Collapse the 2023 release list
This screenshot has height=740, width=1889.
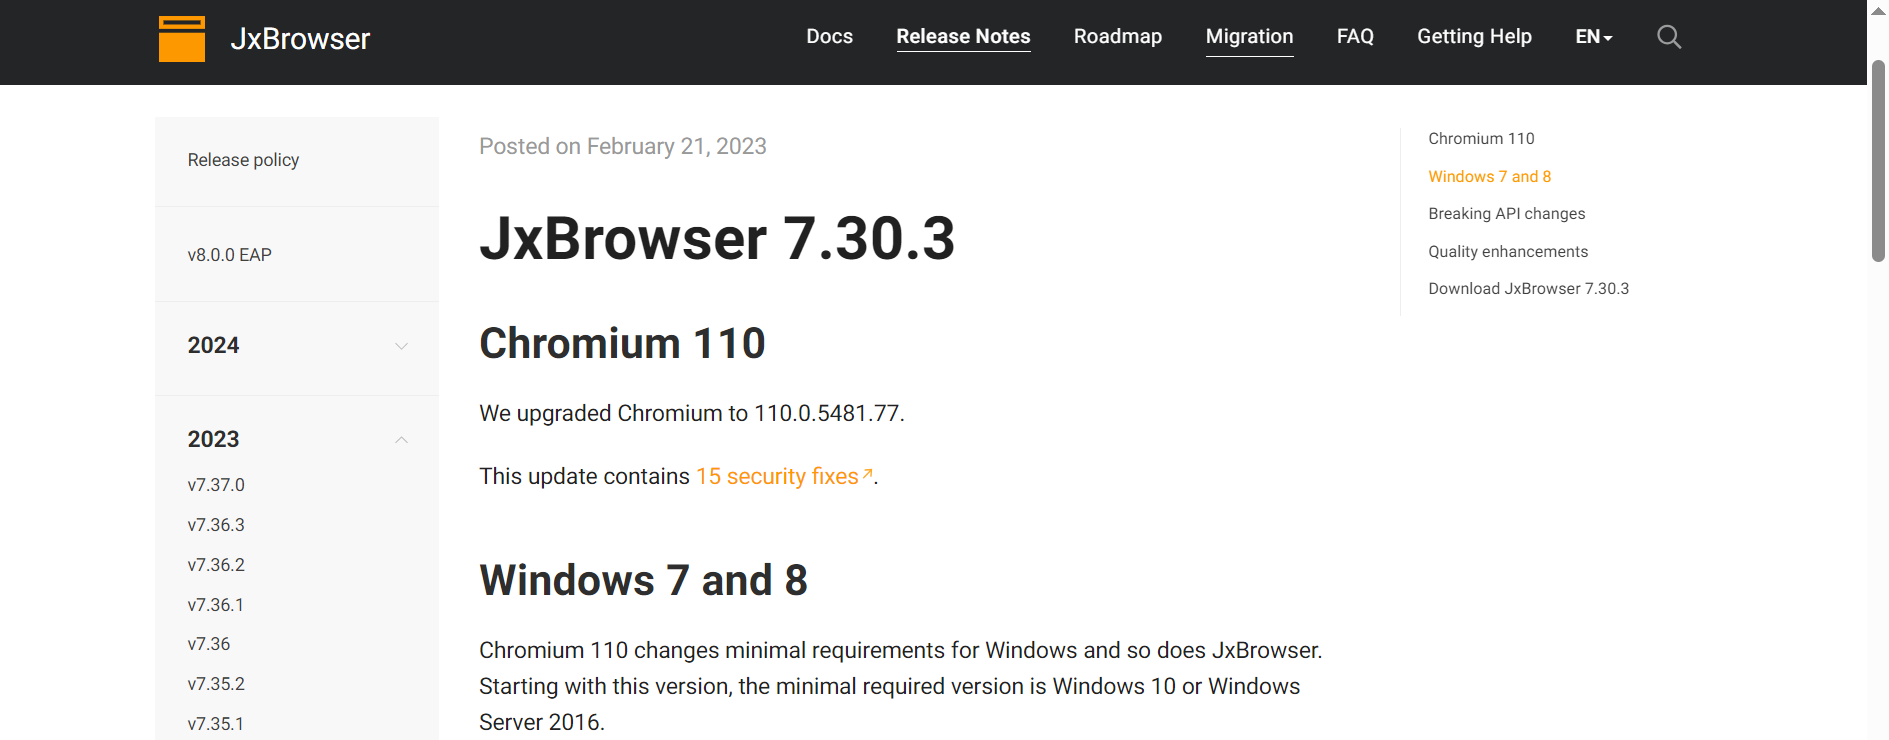tap(401, 440)
